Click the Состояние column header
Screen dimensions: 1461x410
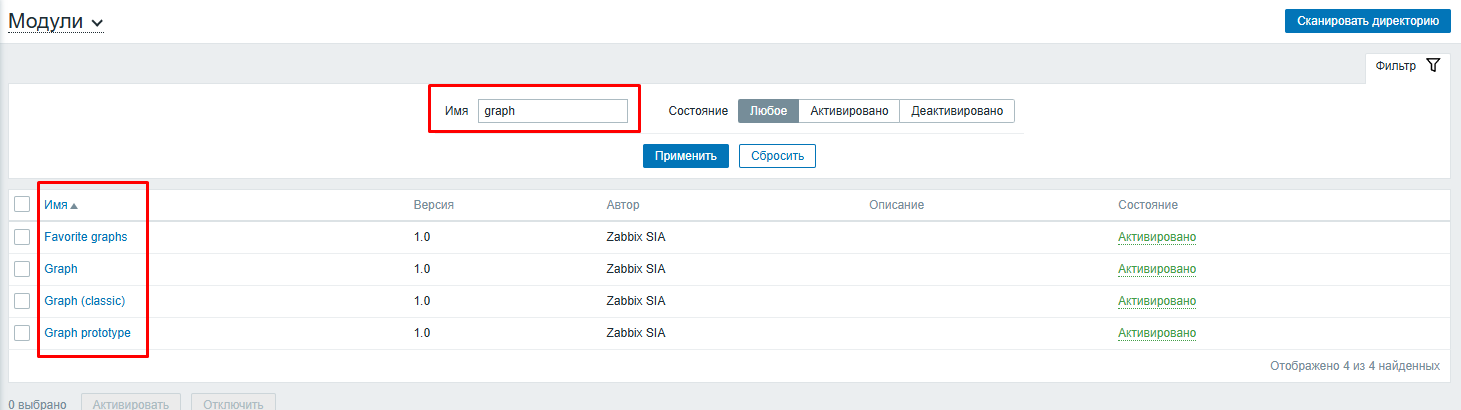click(x=1148, y=205)
